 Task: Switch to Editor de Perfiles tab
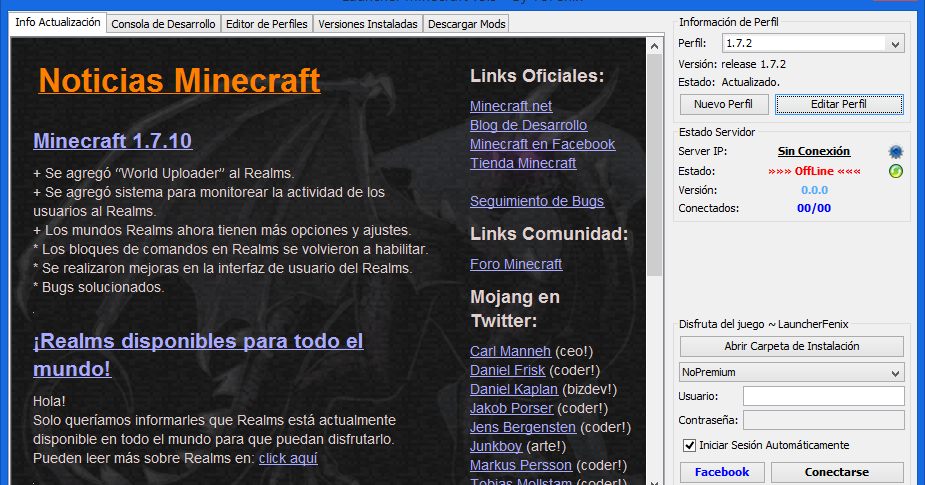click(x=267, y=24)
